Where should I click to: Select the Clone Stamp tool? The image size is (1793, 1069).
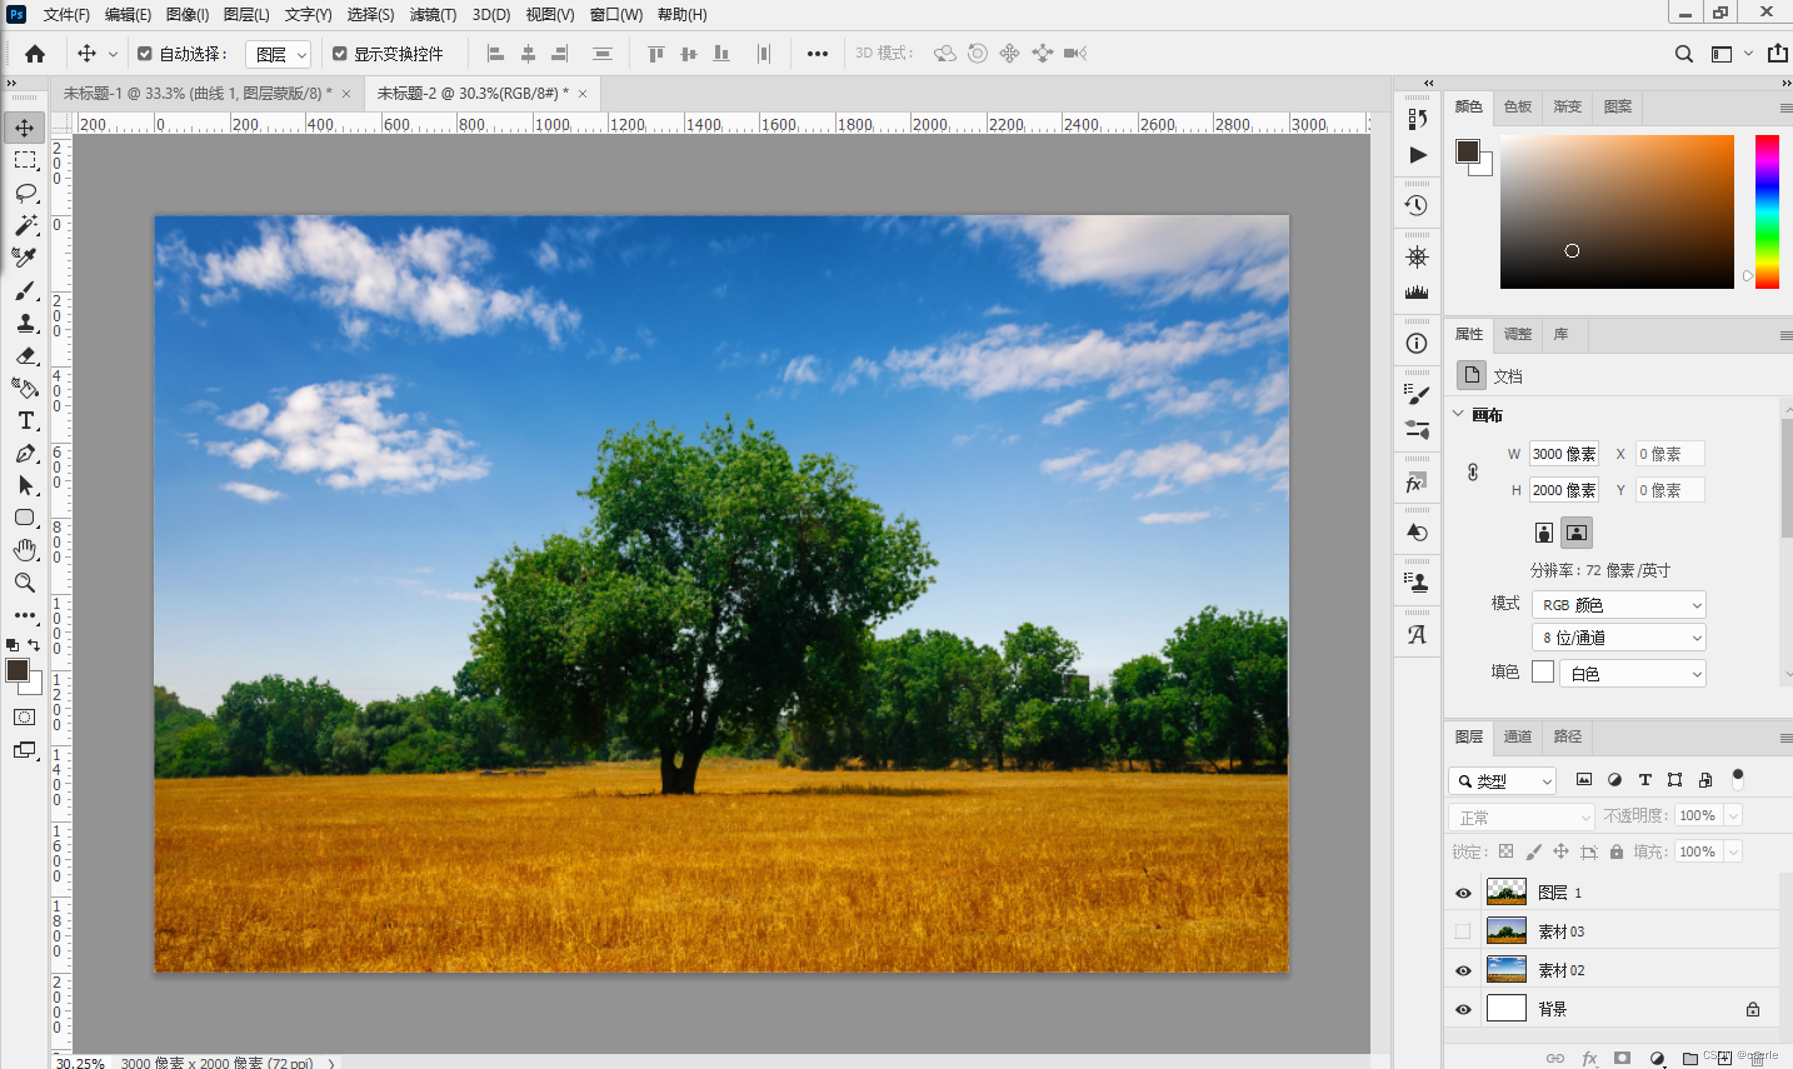25,322
